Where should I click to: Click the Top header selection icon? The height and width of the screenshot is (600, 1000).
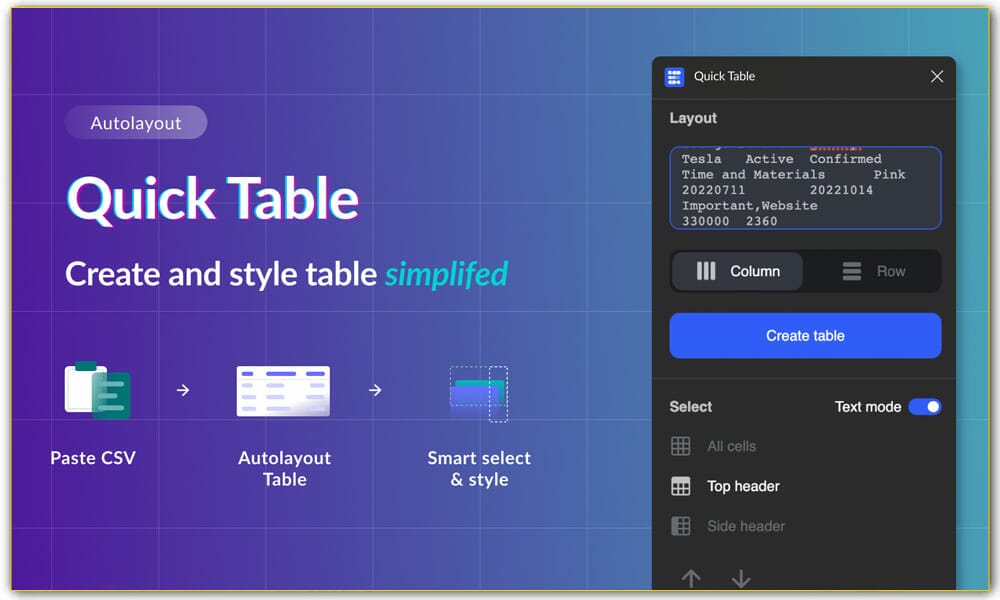click(x=683, y=486)
